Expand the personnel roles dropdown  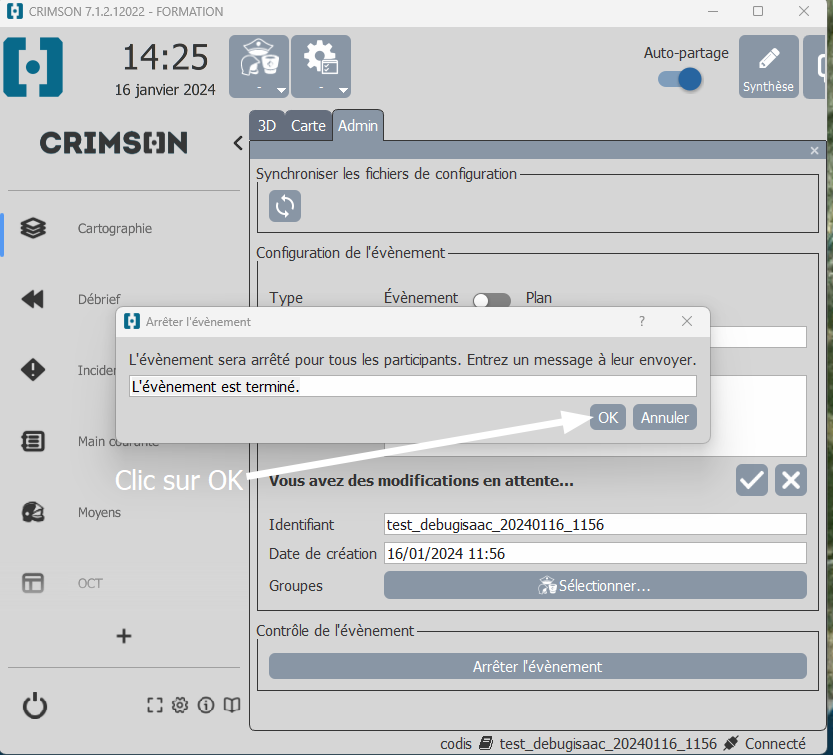tap(259, 67)
